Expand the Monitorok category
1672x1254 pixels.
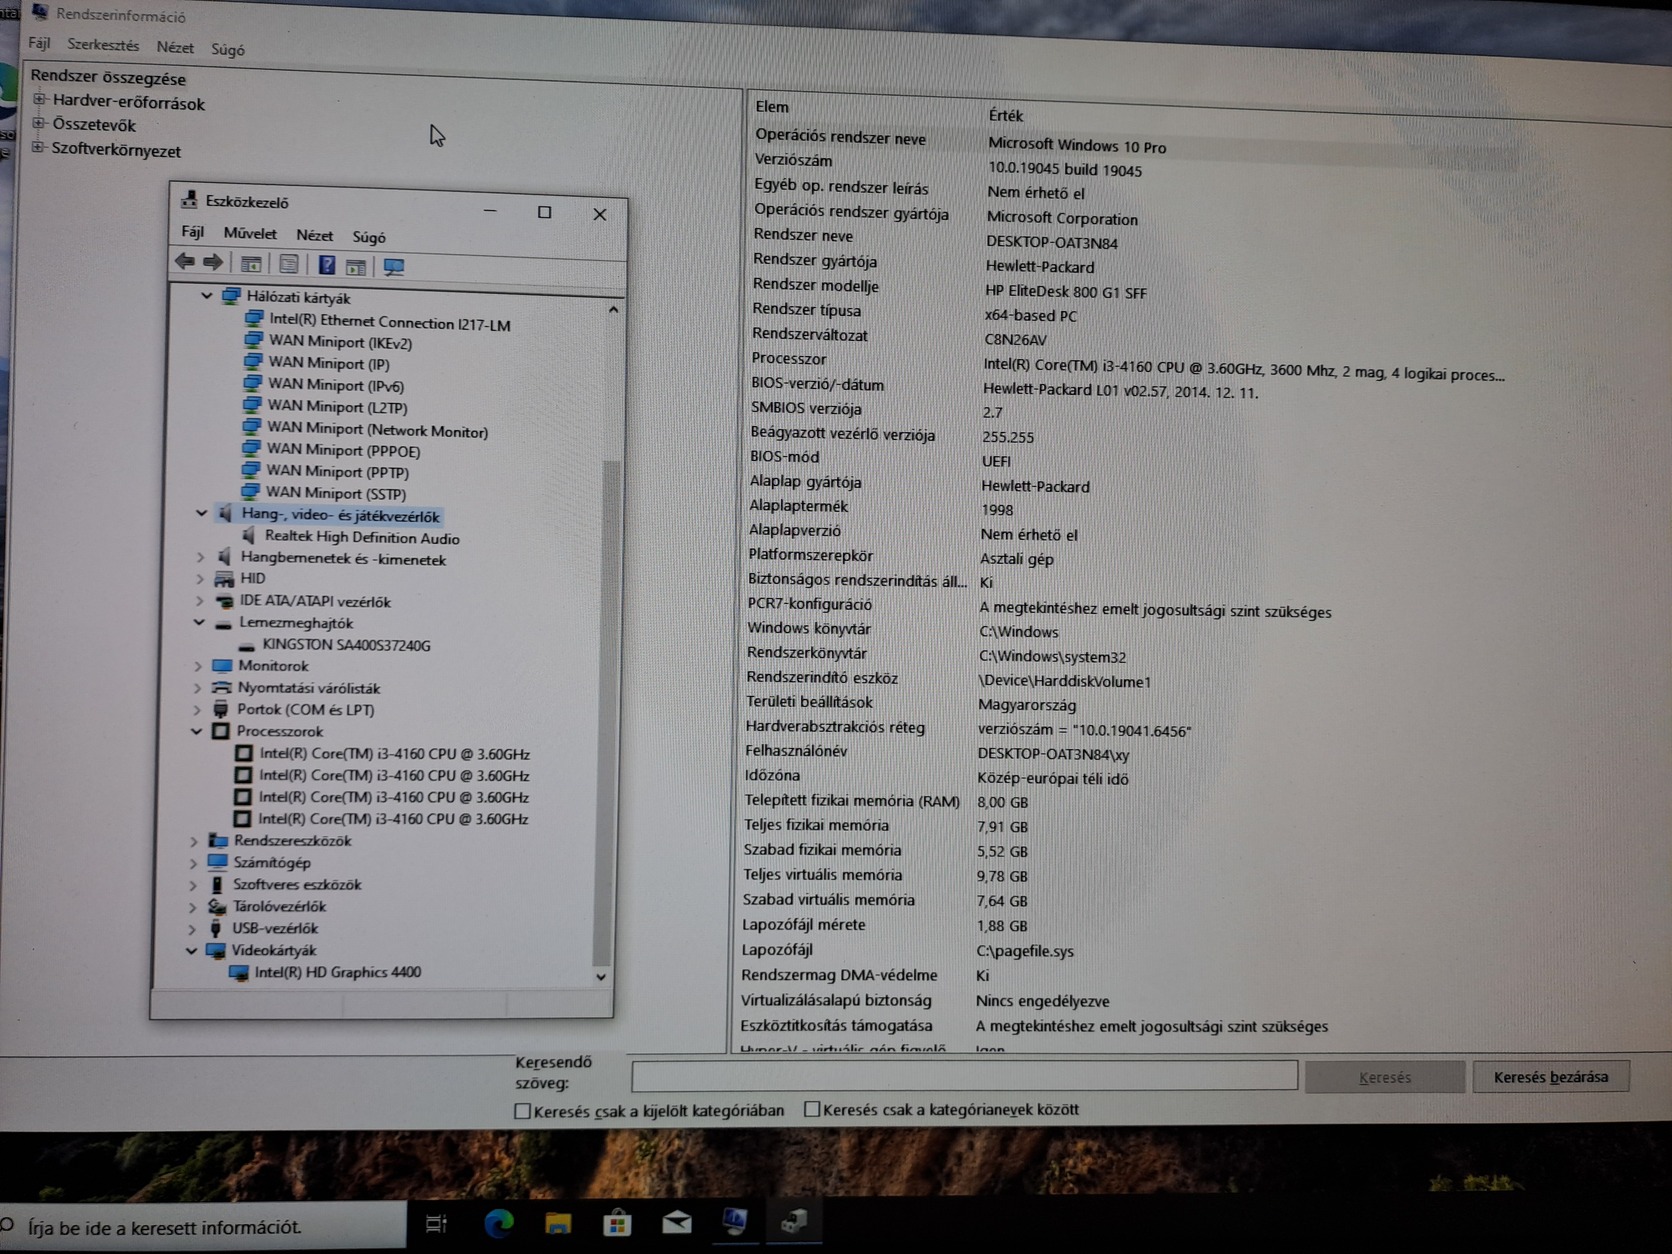pos(198,666)
